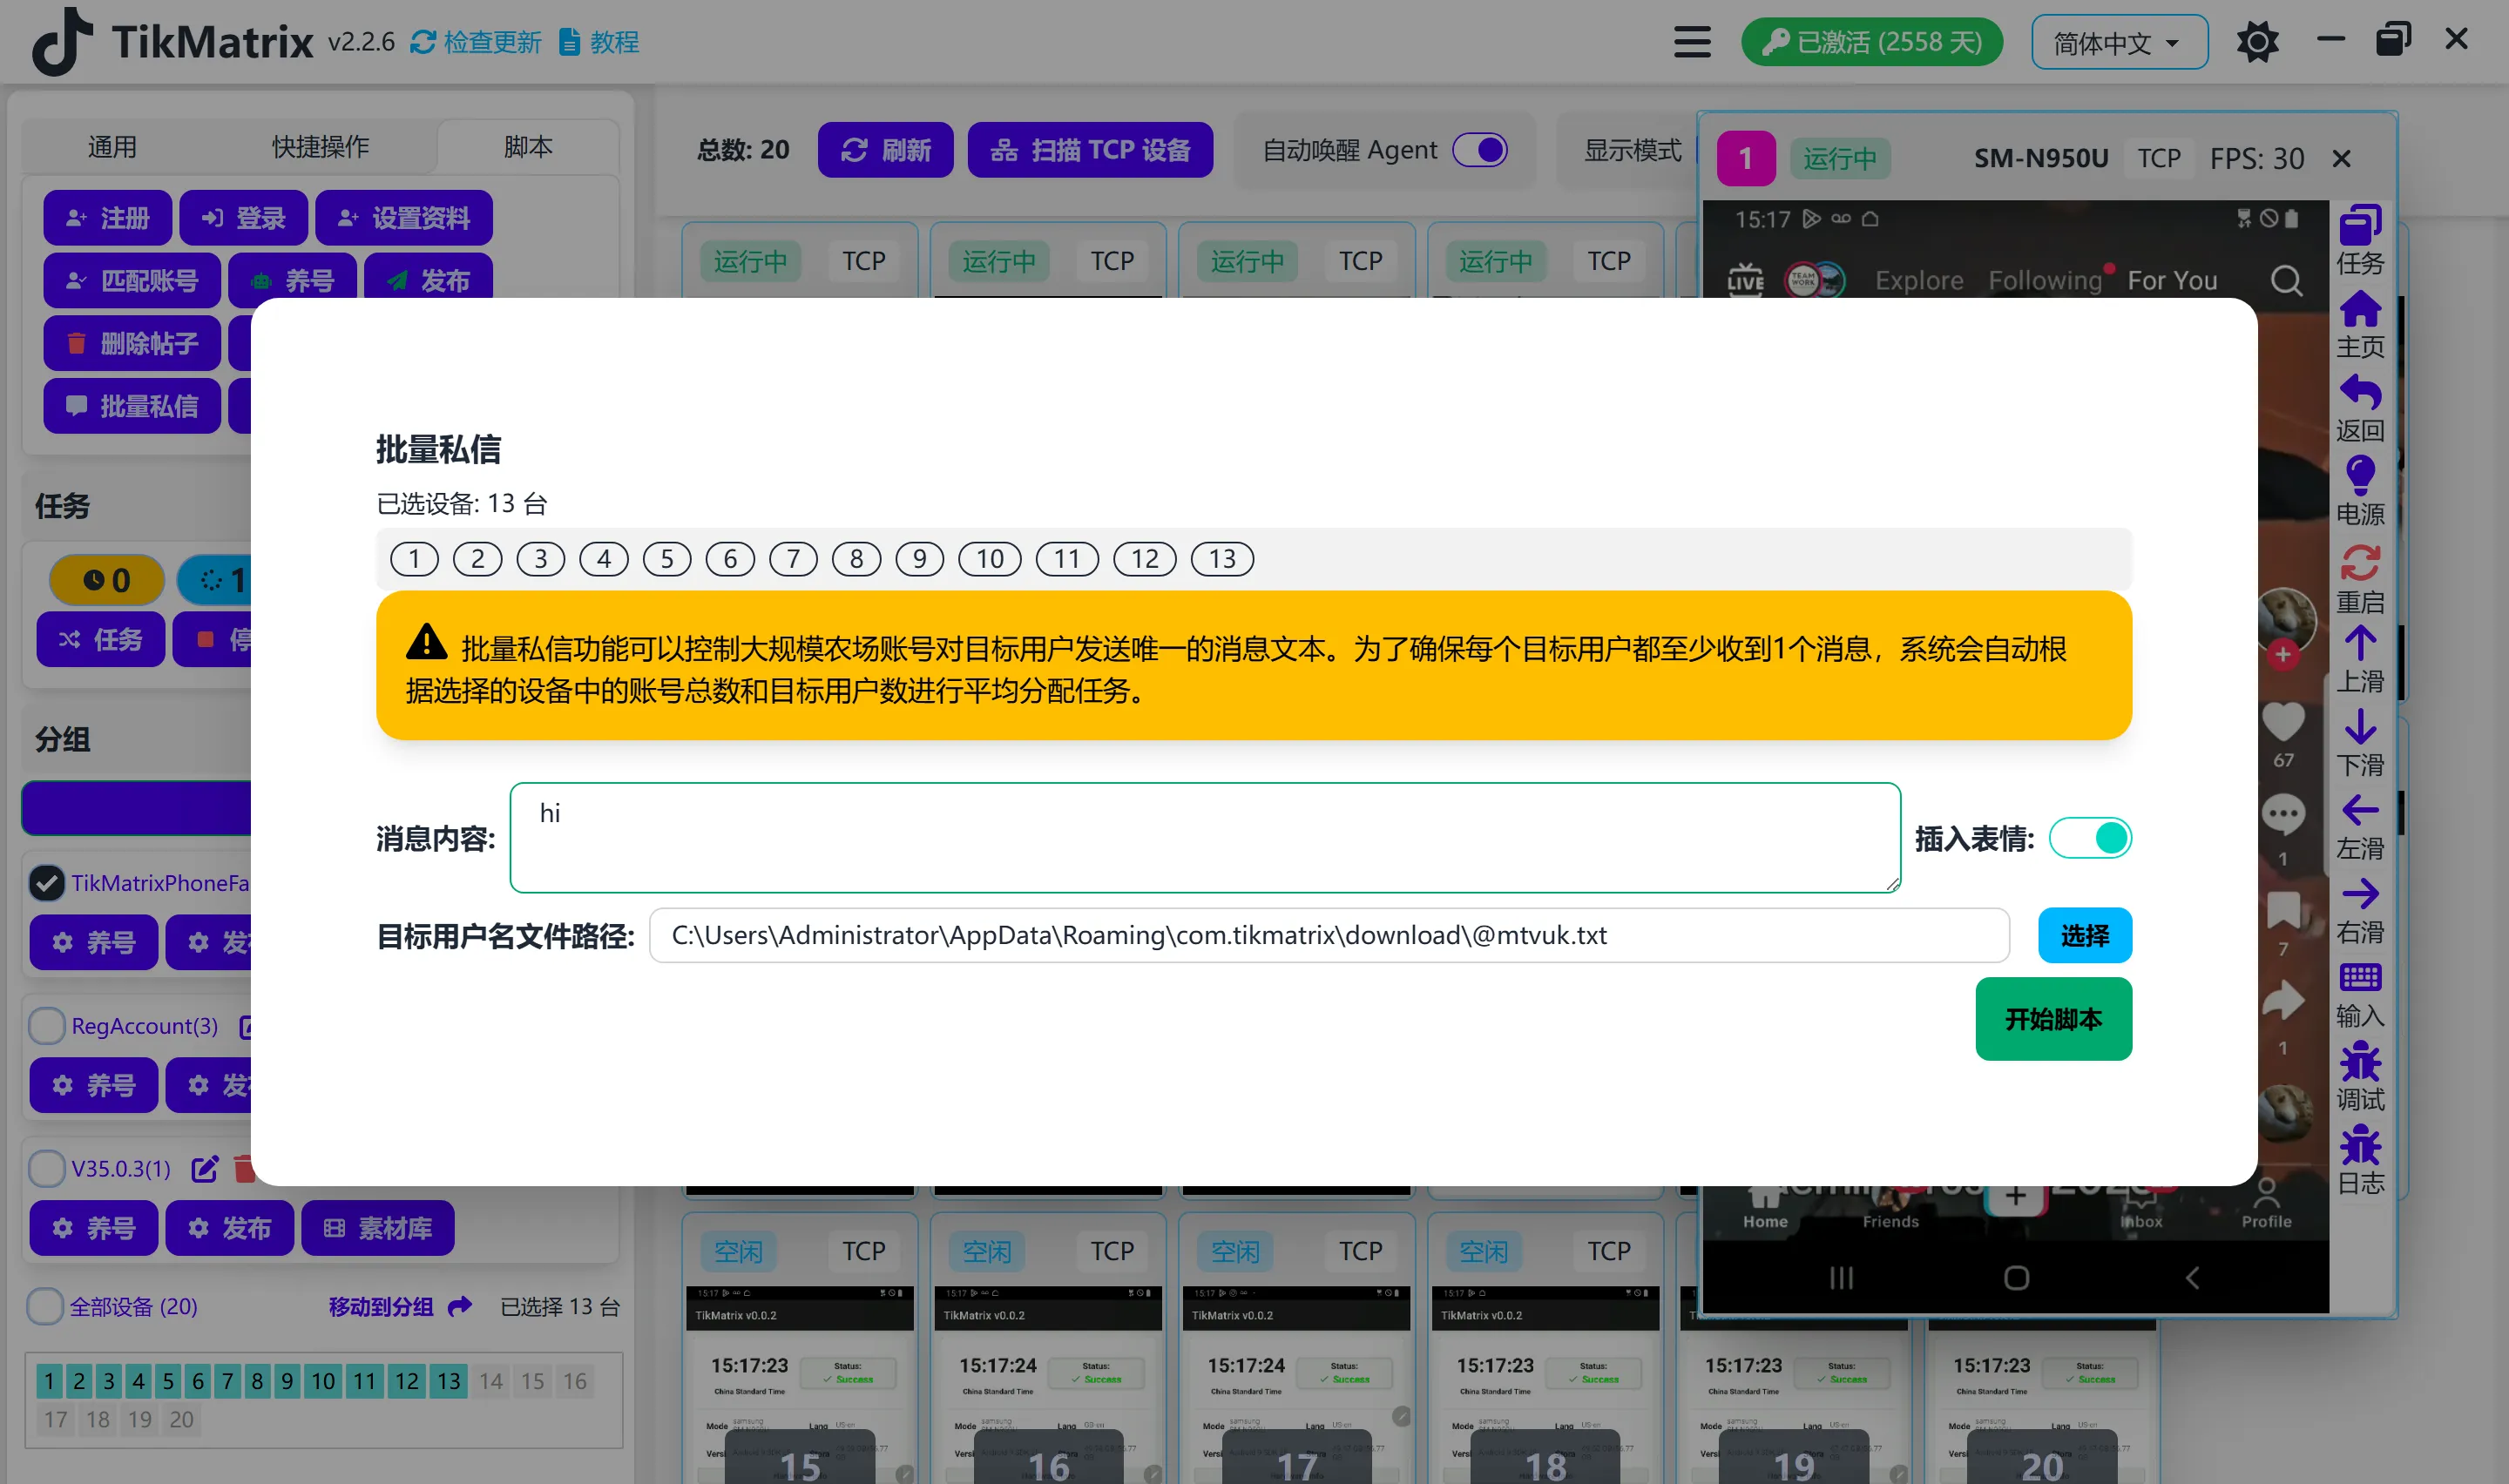2509x1484 pixels.
Task: Click the 扫描 TCP 设备 button
Action: pos(1089,149)
